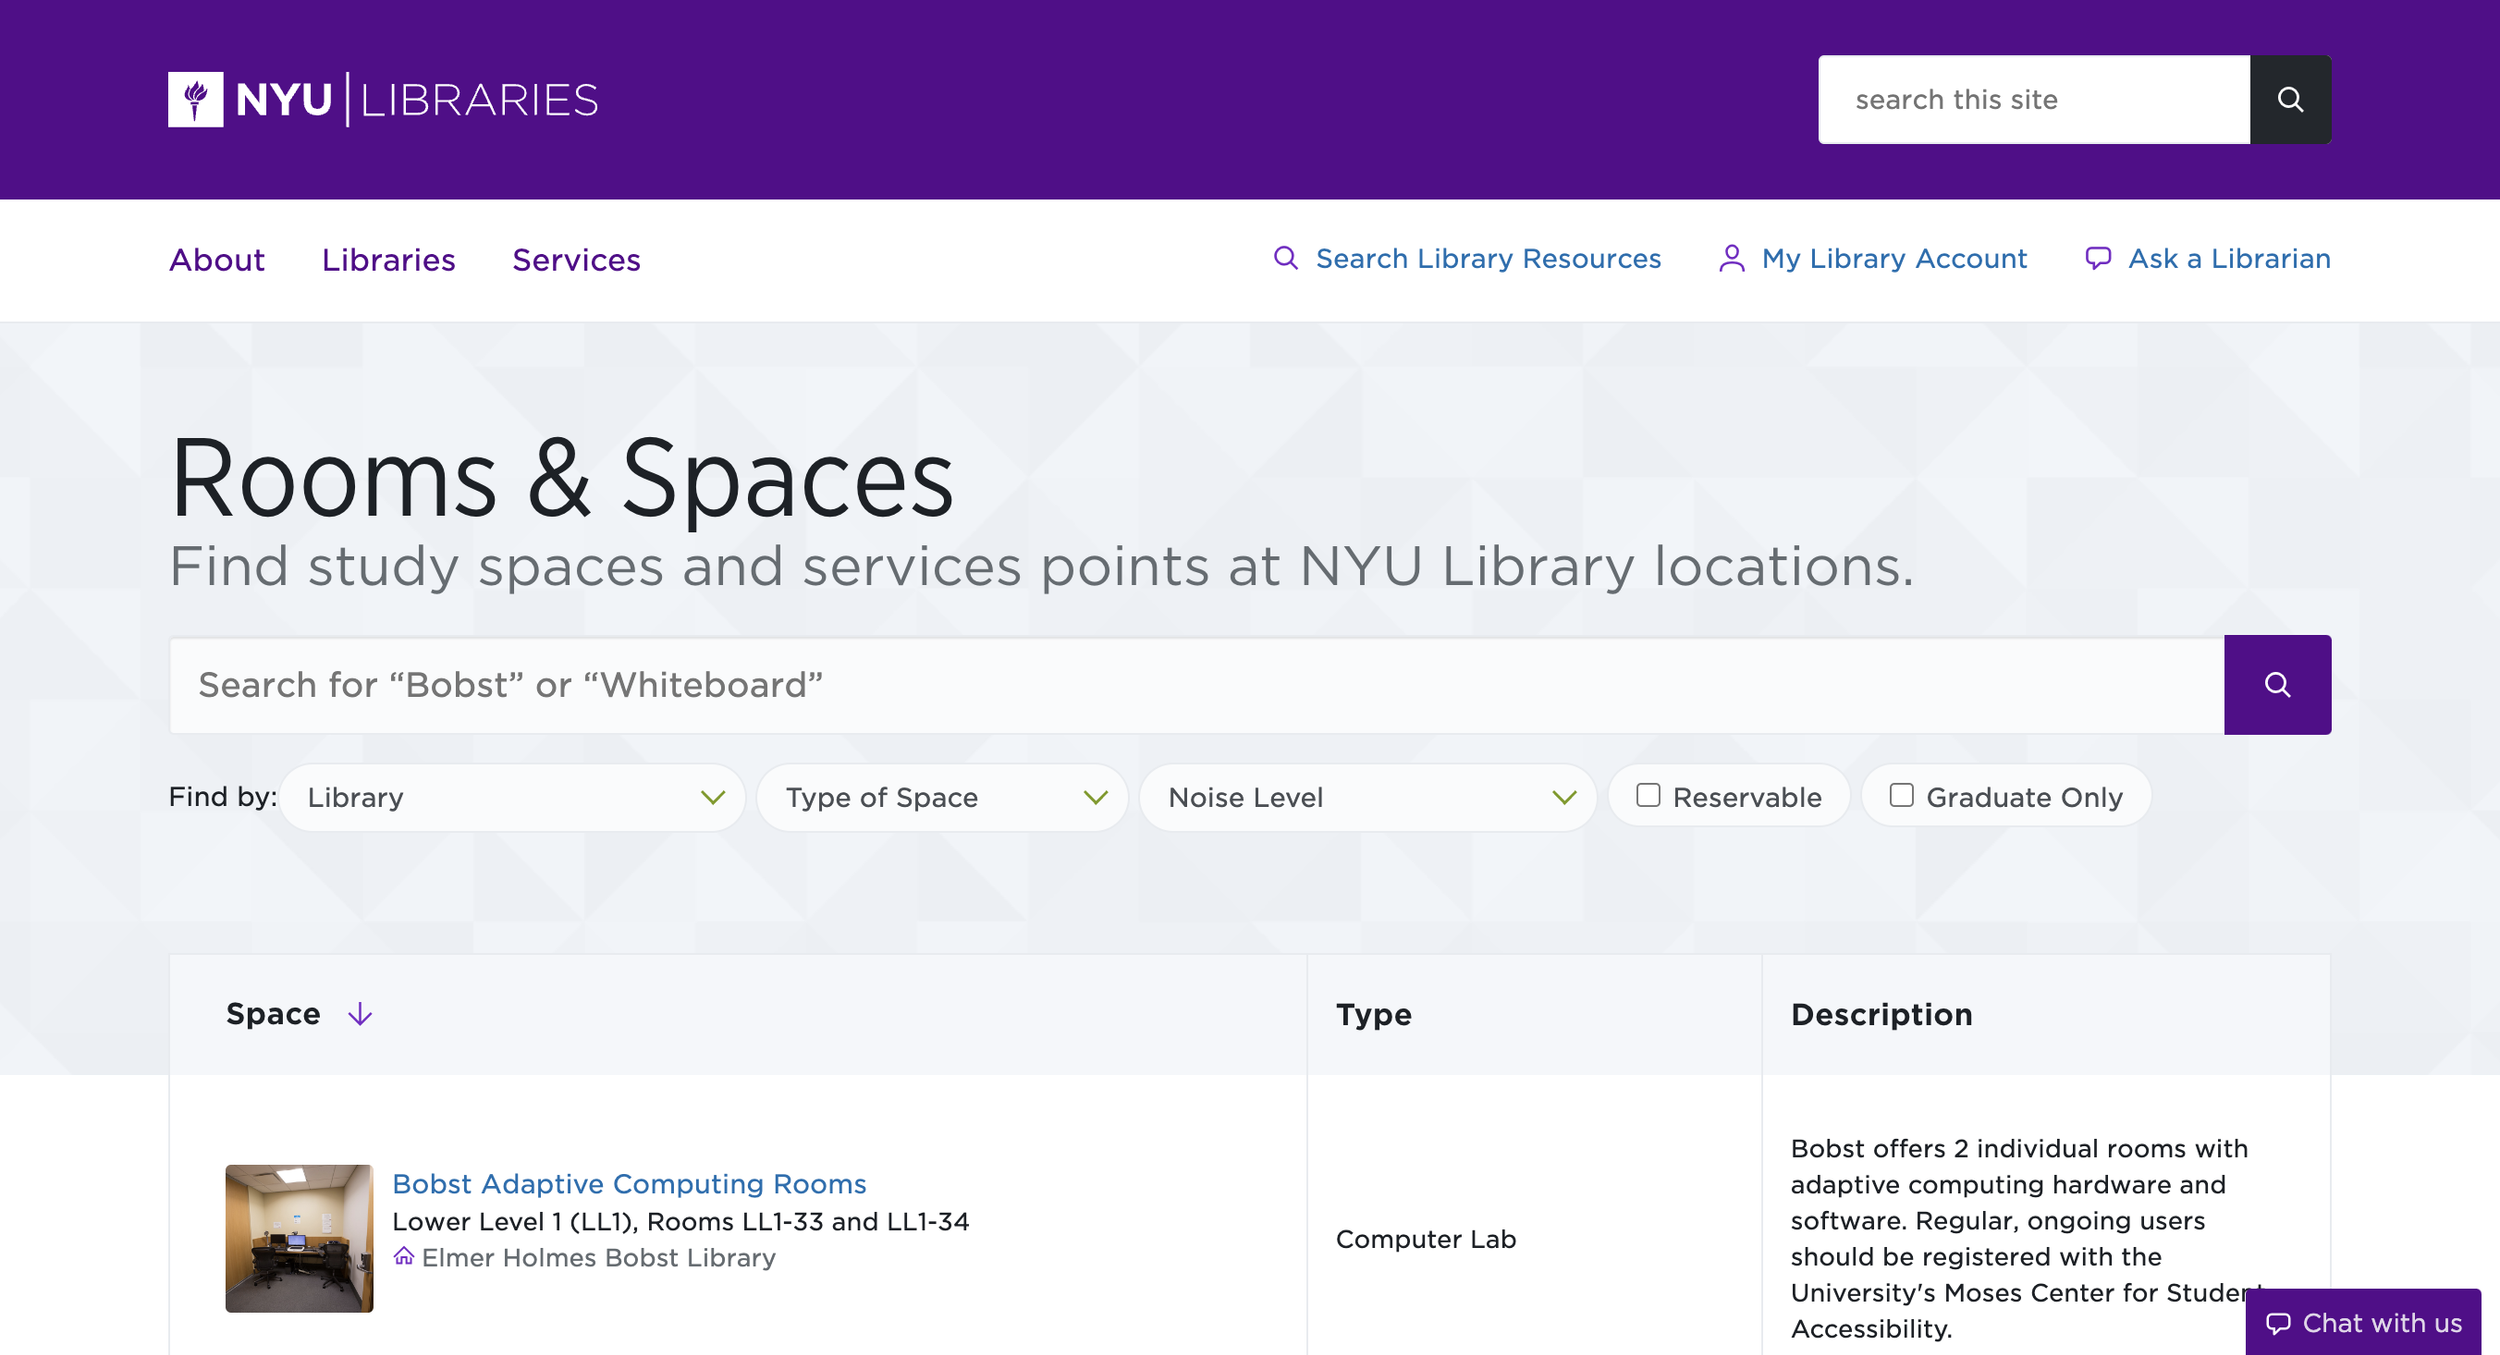Open Bobst Adaptive Computing Rooms link

(x=629, y=1184)
